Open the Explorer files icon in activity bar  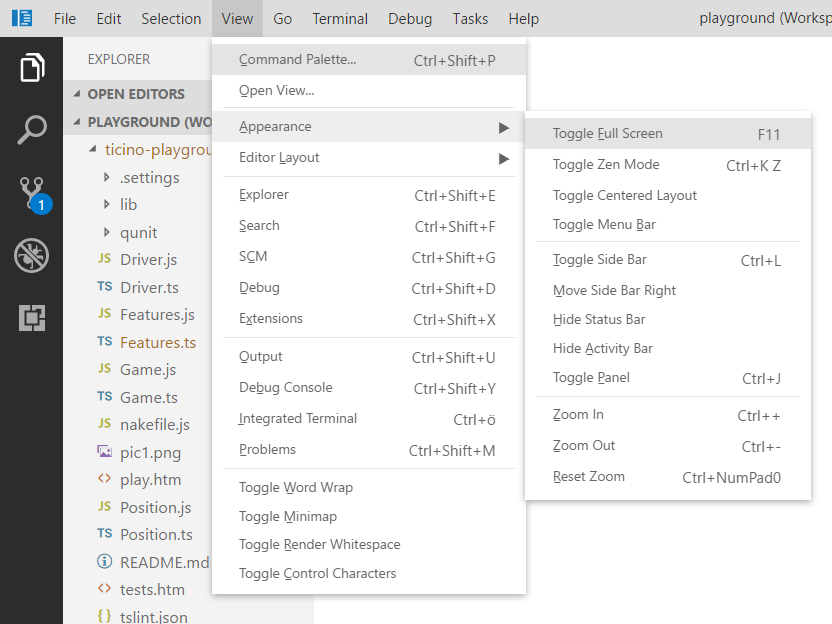tap(32, 67)
